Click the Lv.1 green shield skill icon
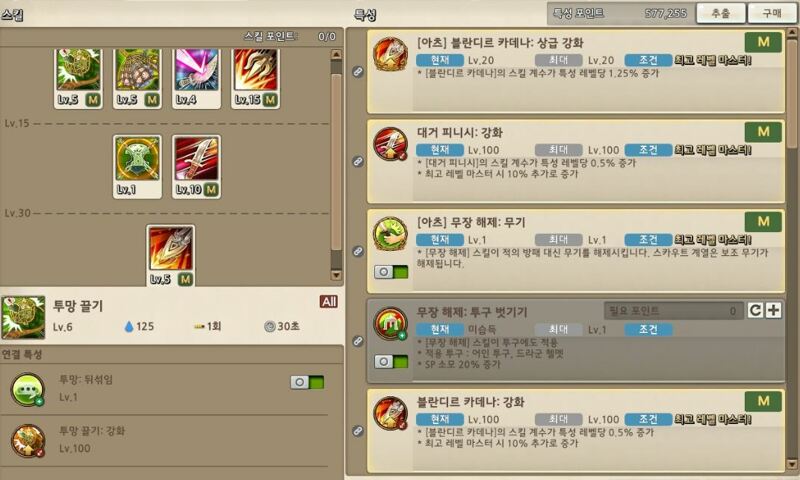Image resolution: width=800 pixels, height=480 pixels. [x=137, y=166]
